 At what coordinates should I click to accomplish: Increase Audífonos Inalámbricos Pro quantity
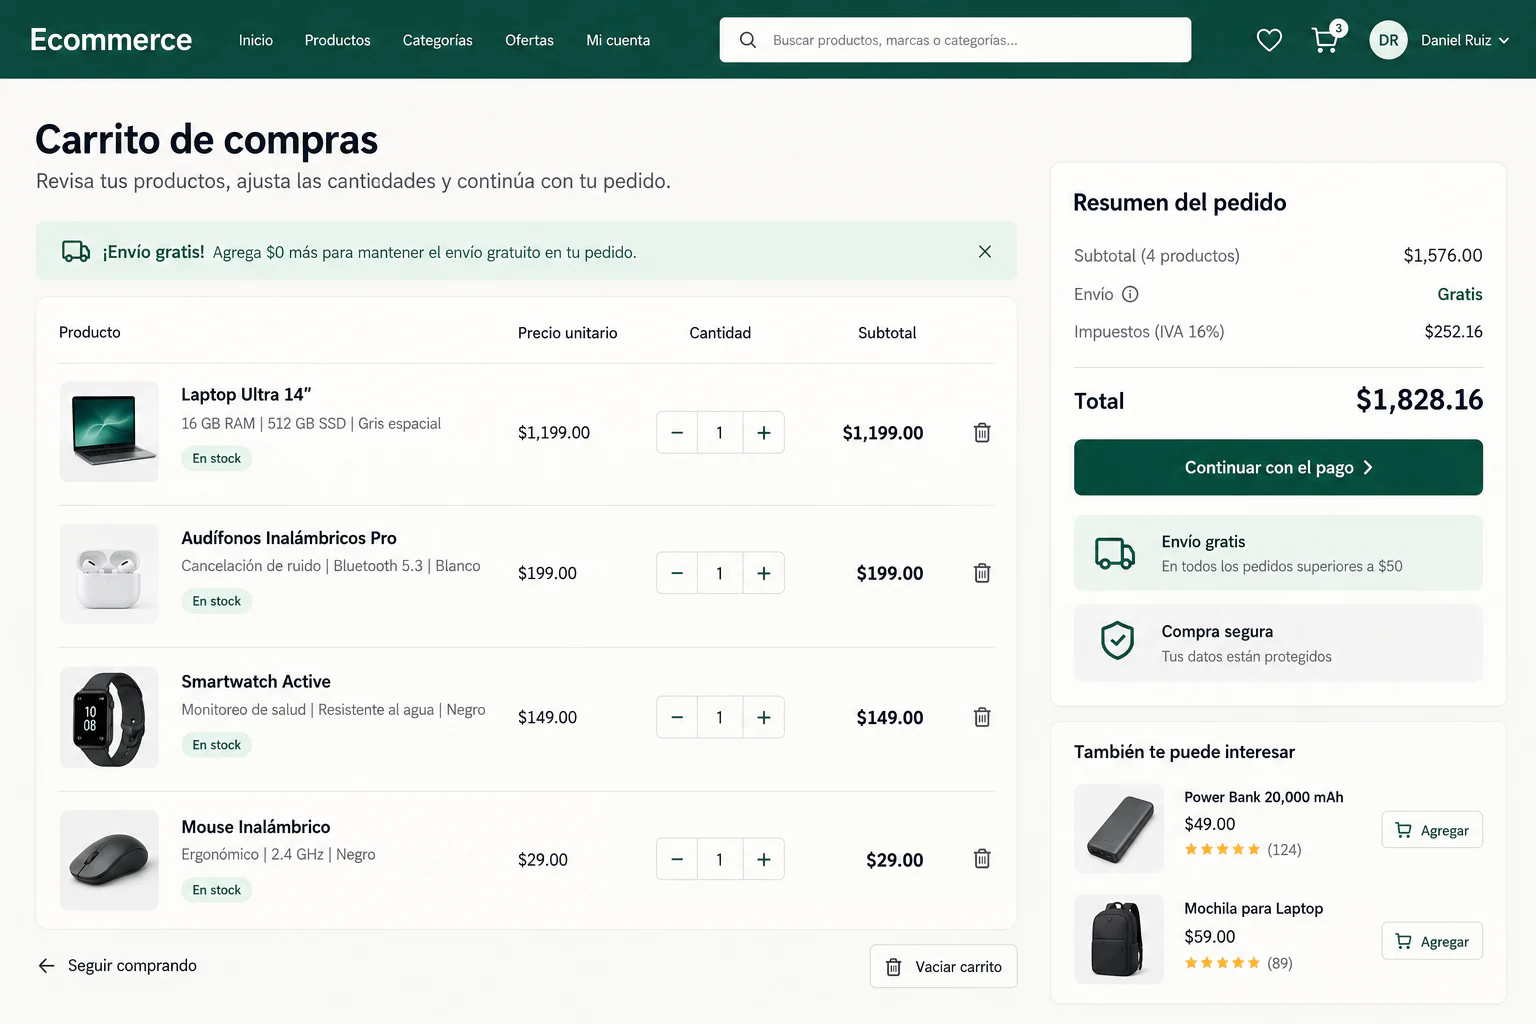pos(764,573)
